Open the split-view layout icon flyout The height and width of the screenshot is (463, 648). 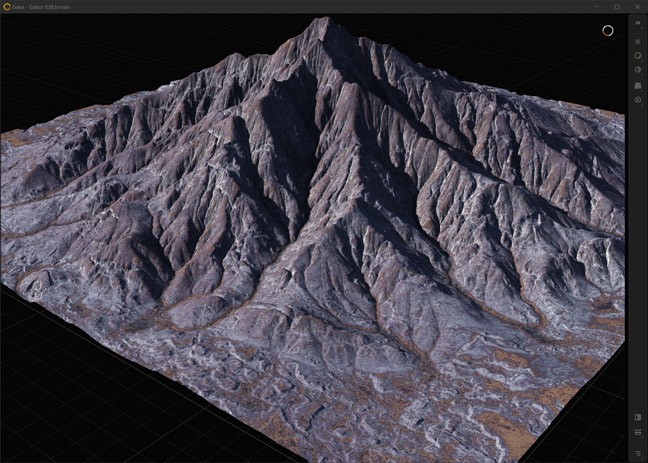pyautogui.click(x=638, y=432)
